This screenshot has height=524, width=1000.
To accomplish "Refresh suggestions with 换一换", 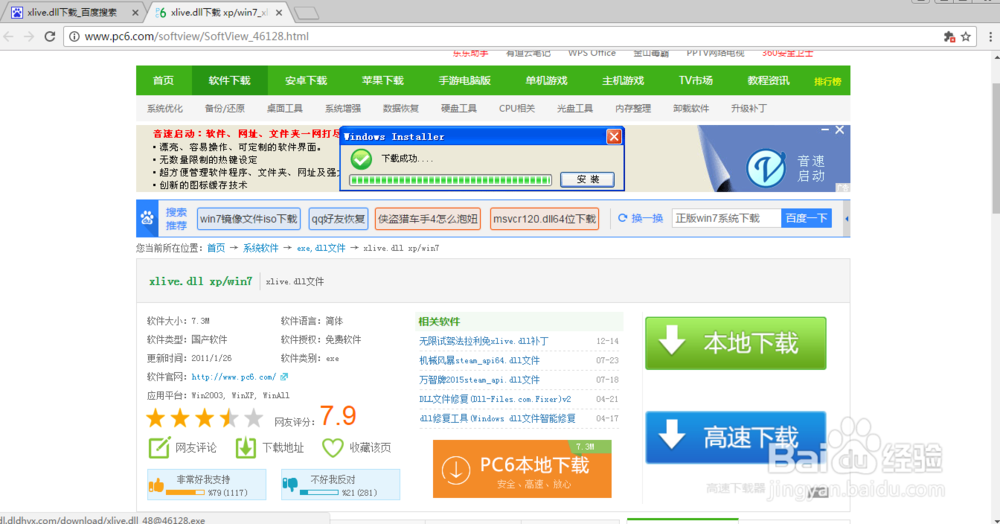I will click(x=640, y=218).
